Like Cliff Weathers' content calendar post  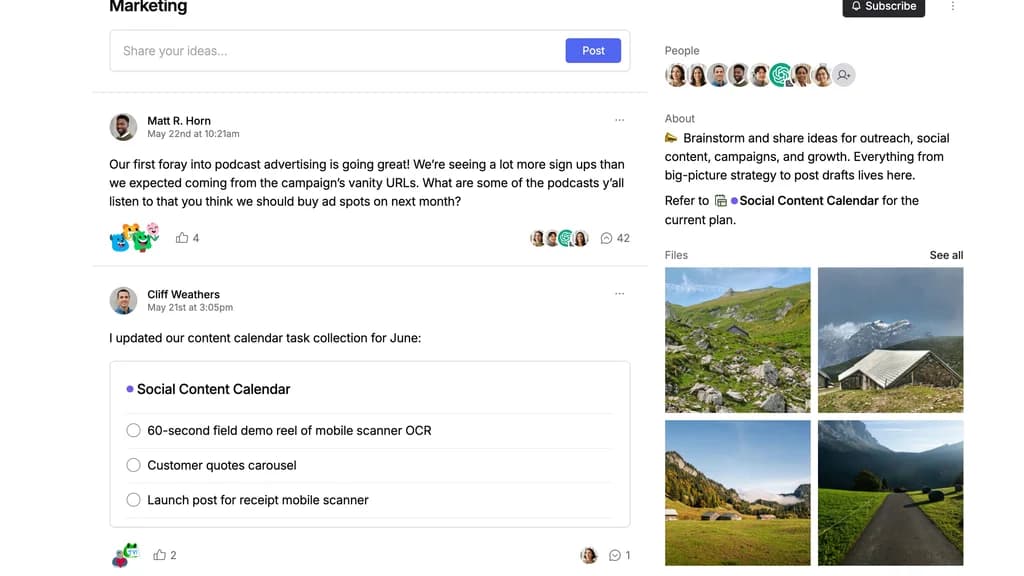pyautogui.click(x=159, y=555)
